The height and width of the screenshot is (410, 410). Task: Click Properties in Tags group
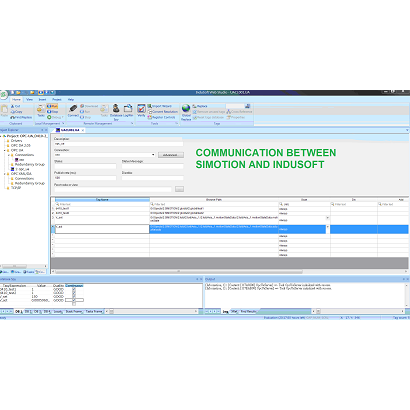[236, 117]
